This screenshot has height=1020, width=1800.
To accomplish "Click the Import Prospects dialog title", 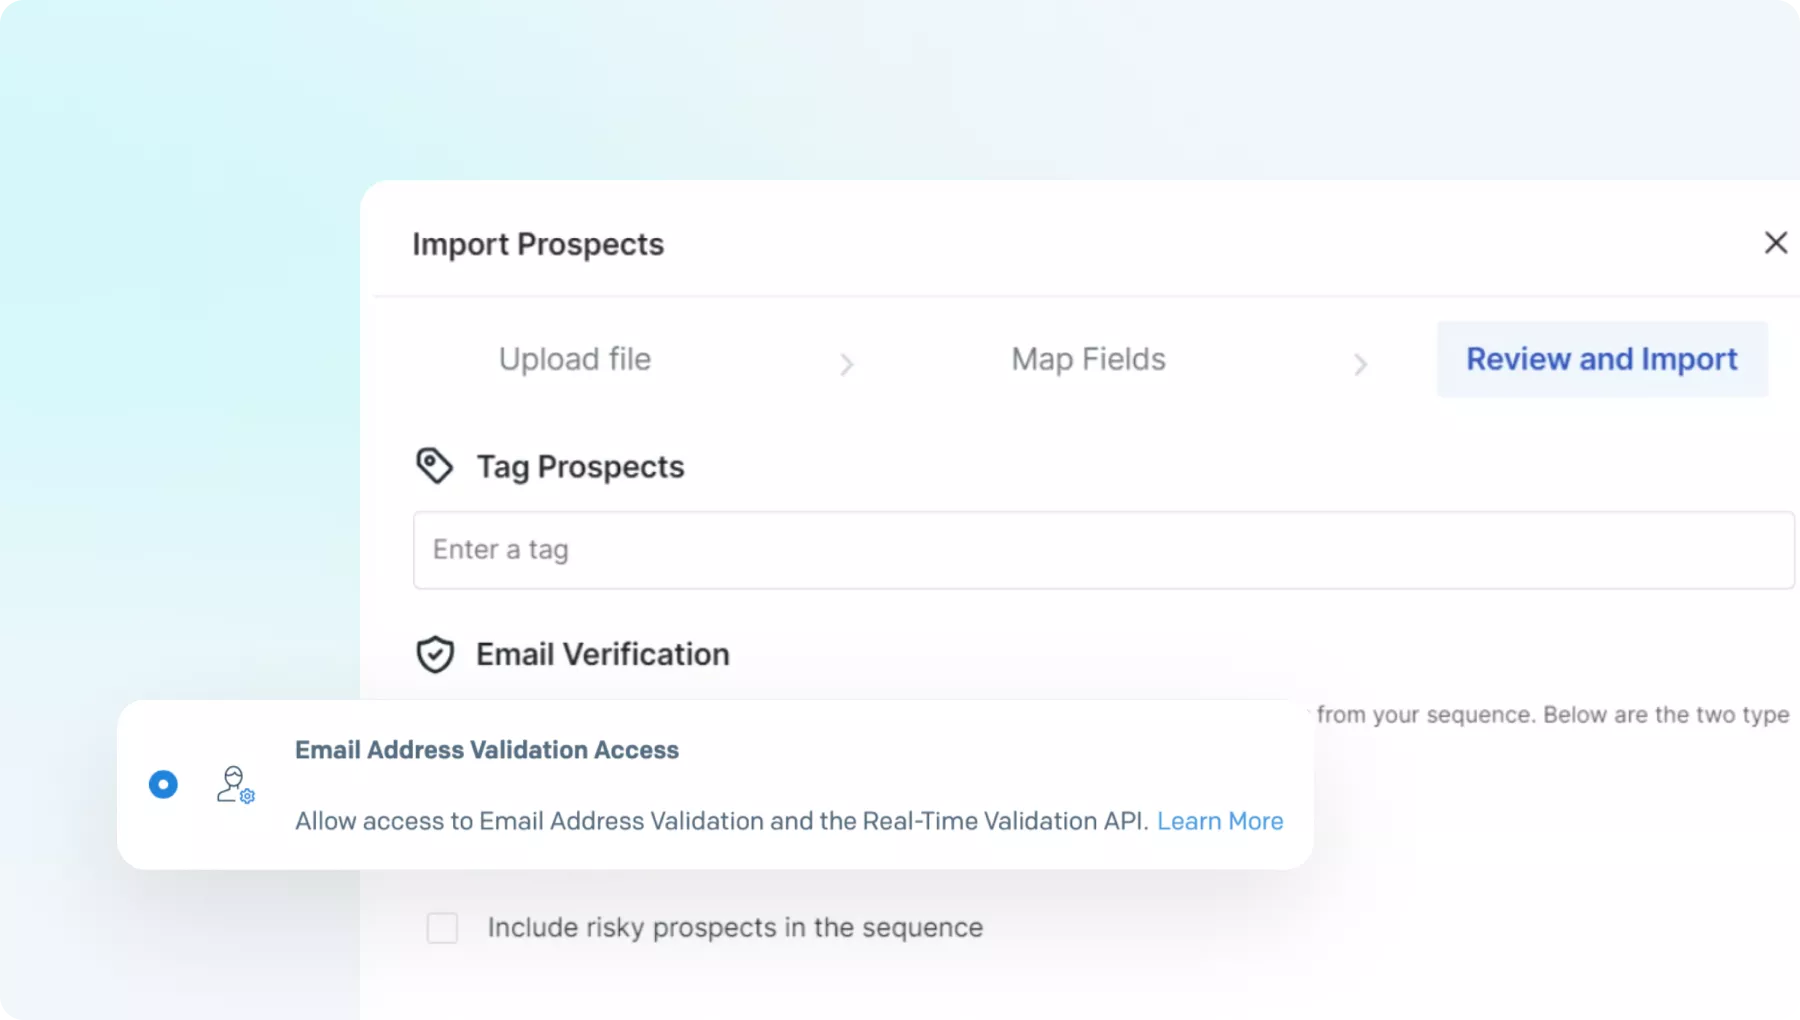I will [x=537, y=245].
